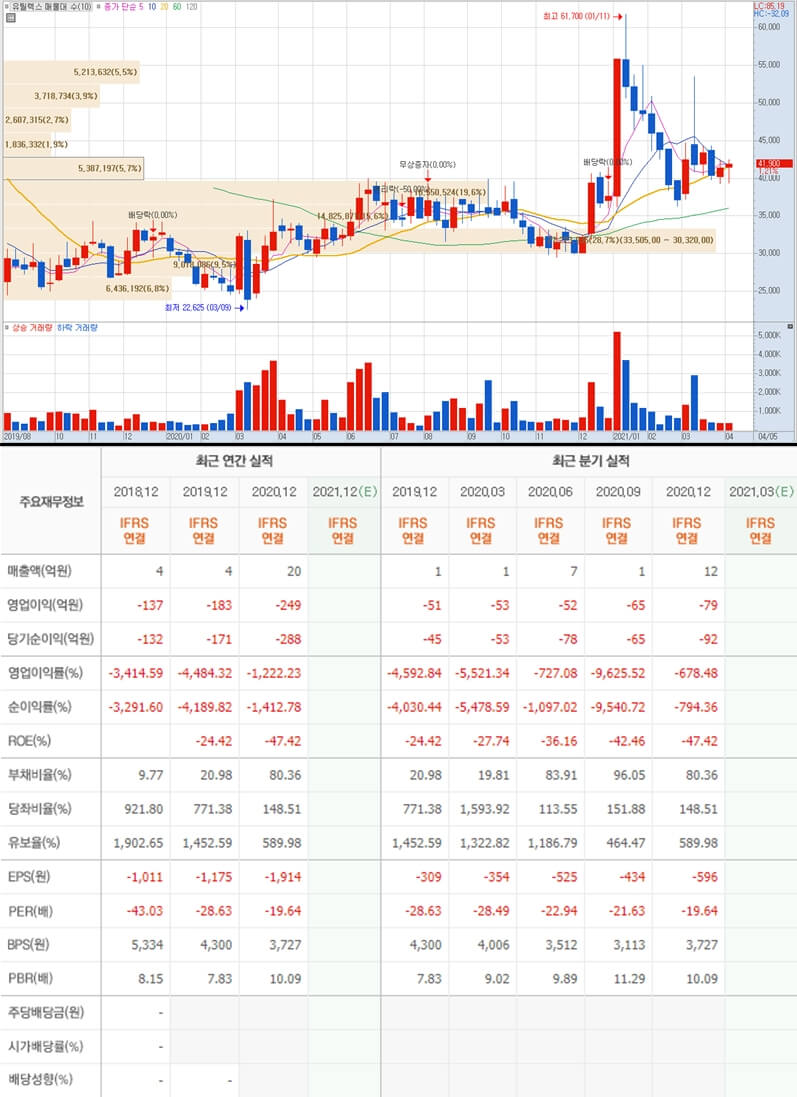Select the EPS value -1,914
The height and width of the screenshot is (1097, 797).
(285, 877)
